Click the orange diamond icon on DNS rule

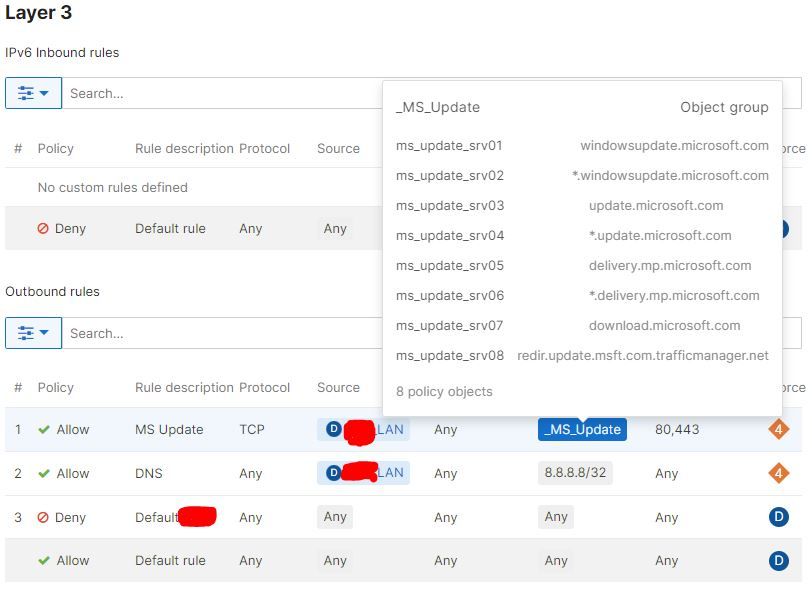[778, 473]
